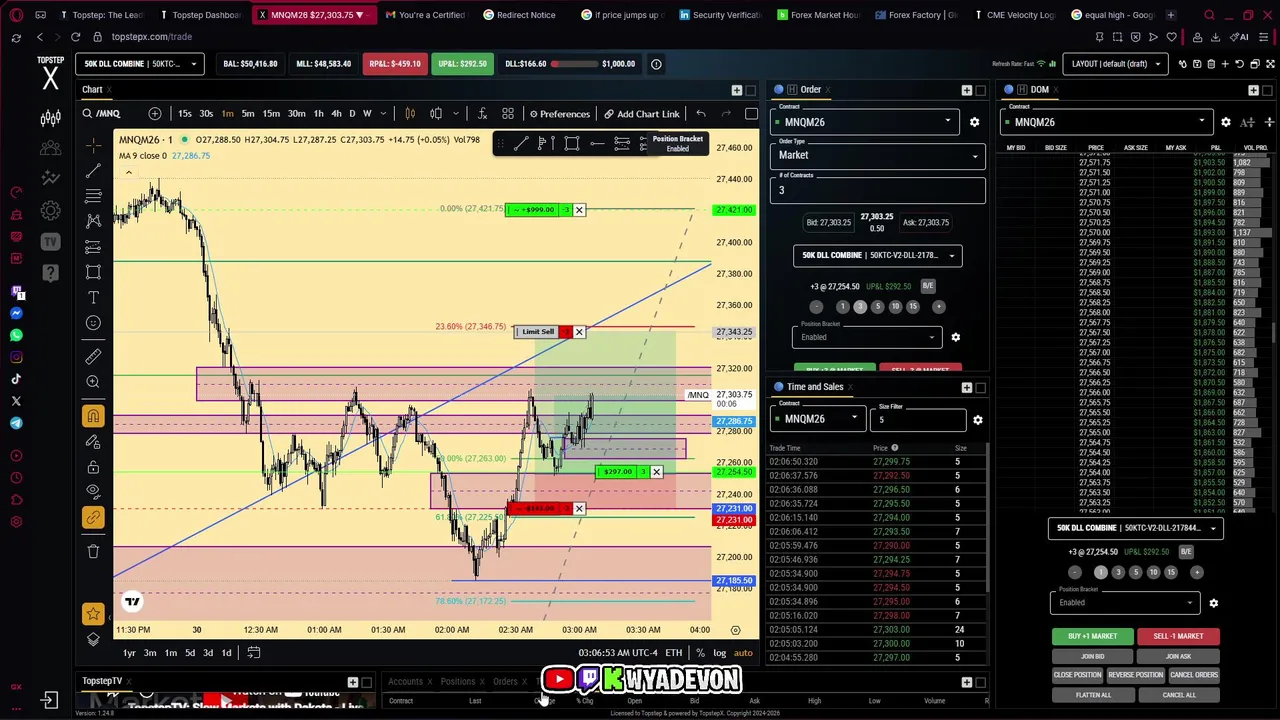Click the DLL loss limit progress bar
This screenshot has width=1280, height=720.
574,64
